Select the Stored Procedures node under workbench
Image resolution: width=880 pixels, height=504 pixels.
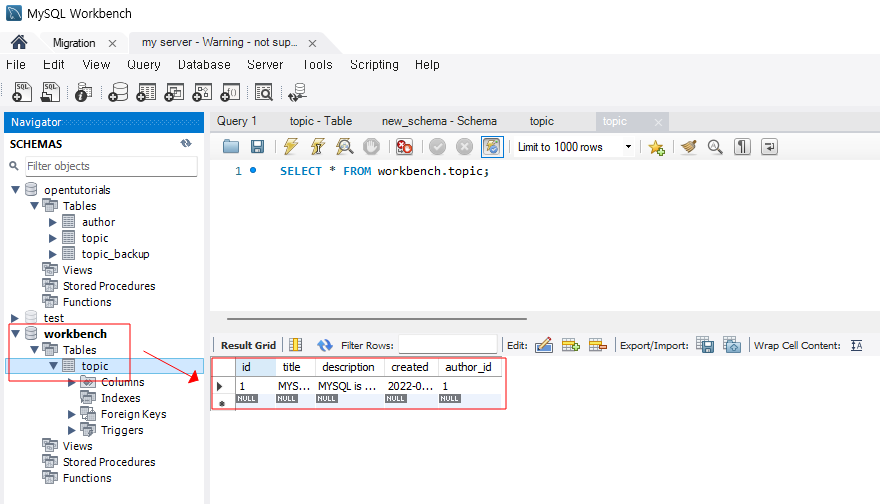(109, 462)
